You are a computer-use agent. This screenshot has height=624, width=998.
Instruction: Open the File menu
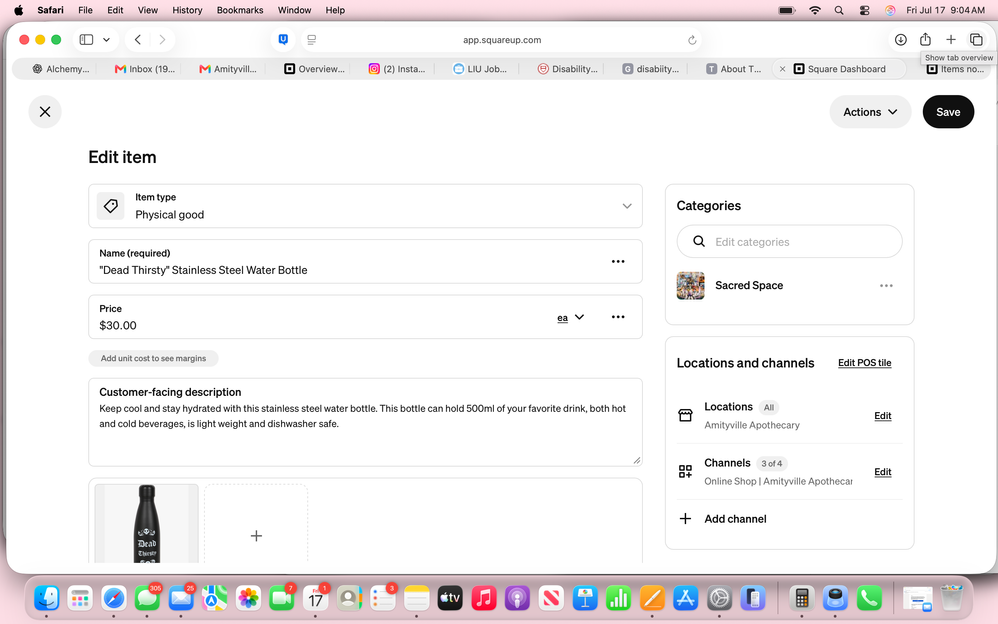click(x=85, y=10)
